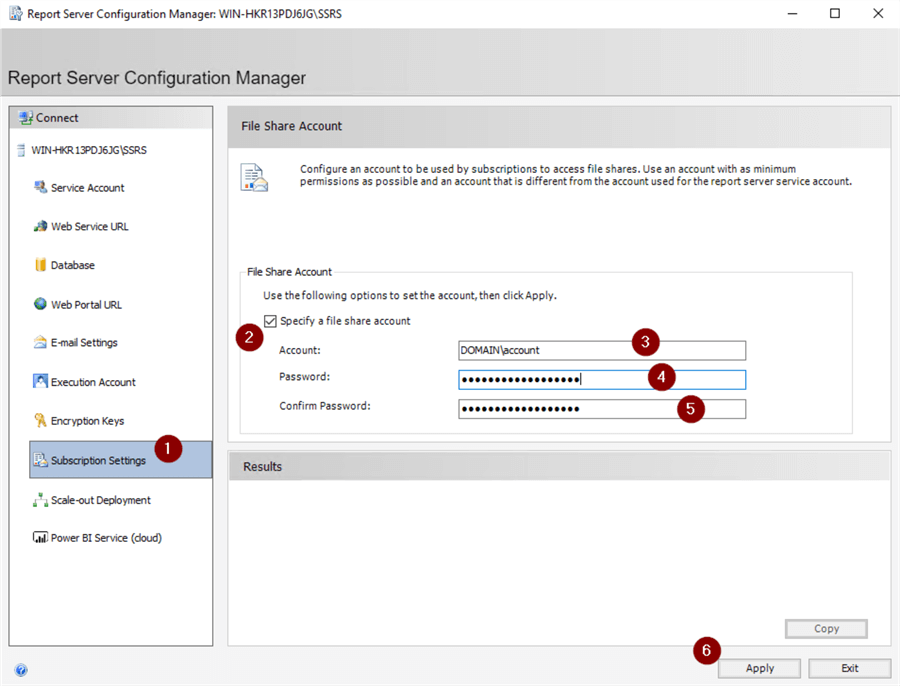Click the Connect button in sidebar

pyautogui.click(x=57, y=118)
